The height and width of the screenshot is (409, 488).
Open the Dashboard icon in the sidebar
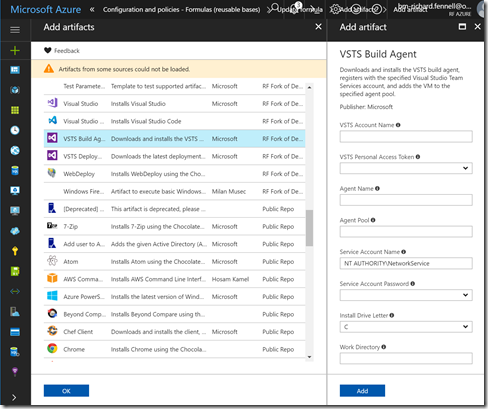[15, 70]
